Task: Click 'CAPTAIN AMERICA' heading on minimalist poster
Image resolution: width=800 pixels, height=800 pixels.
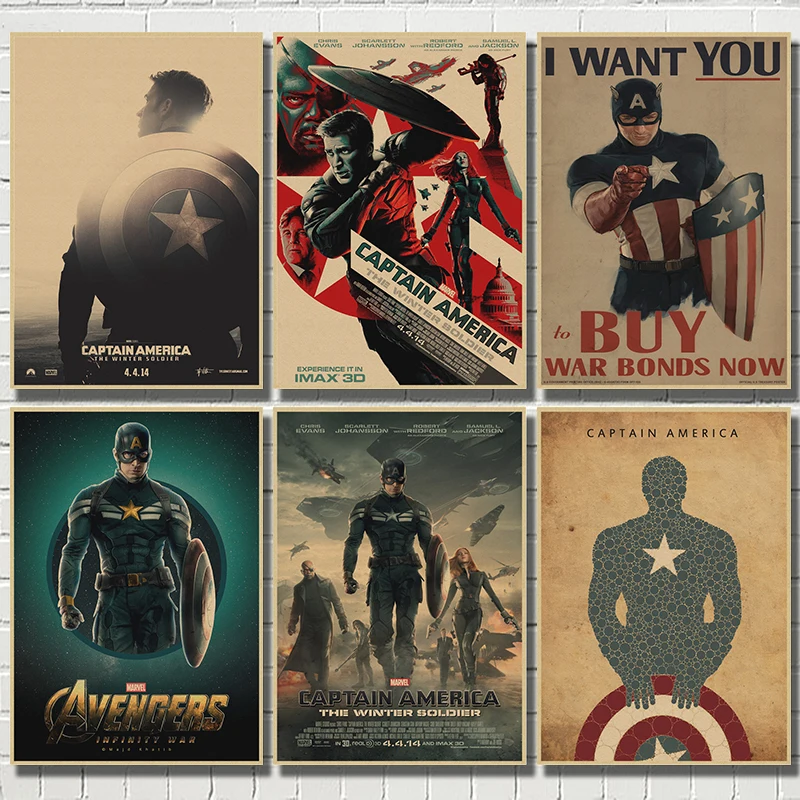Action: click(662, 434)
